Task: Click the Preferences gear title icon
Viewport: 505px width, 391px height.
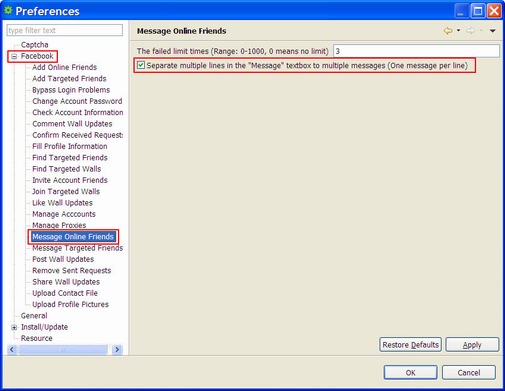Action: (x=8, y=11)
